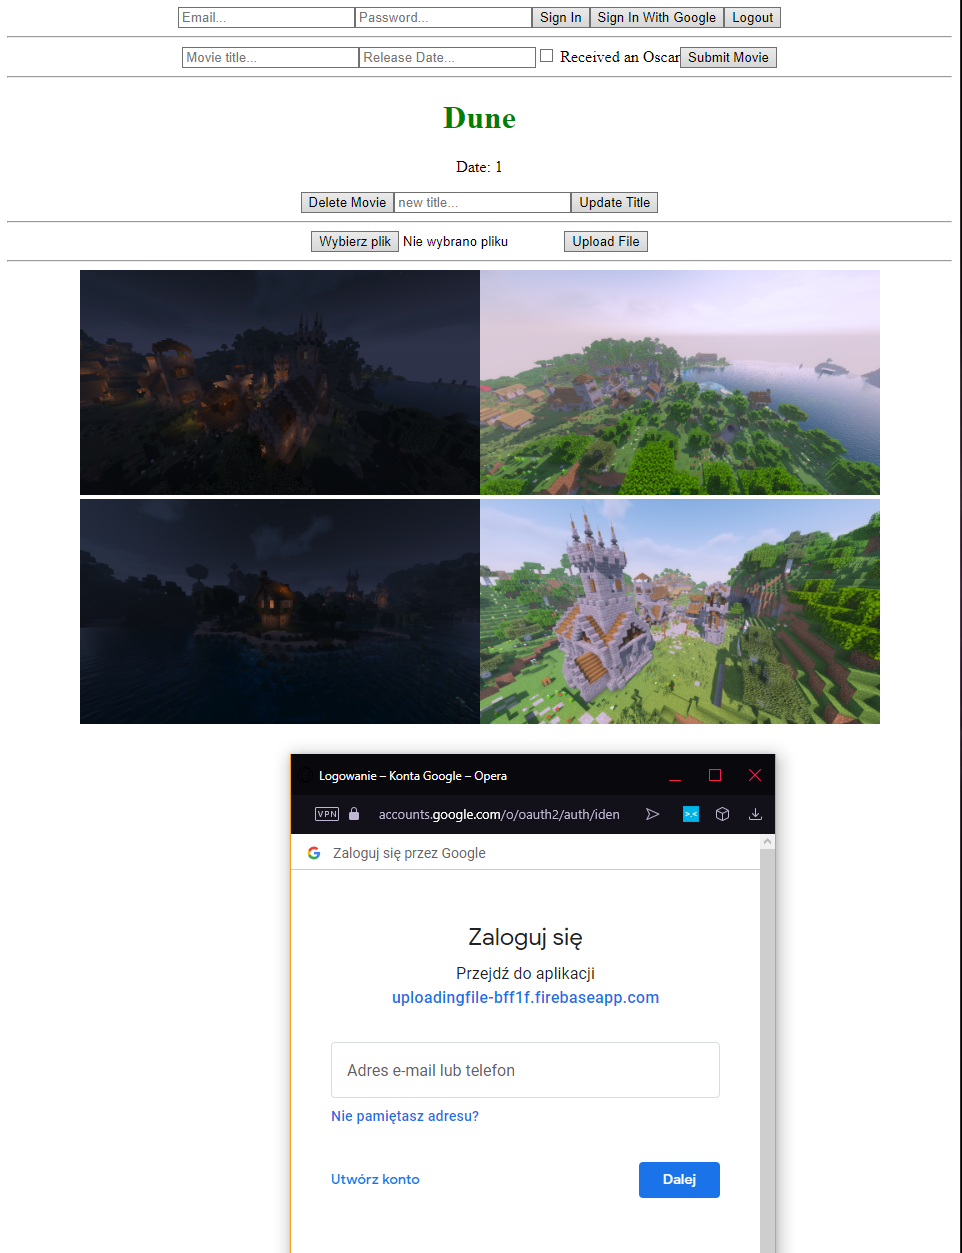
Task: Toggle the VPN badge in the address bar
Action: [326, 814]
